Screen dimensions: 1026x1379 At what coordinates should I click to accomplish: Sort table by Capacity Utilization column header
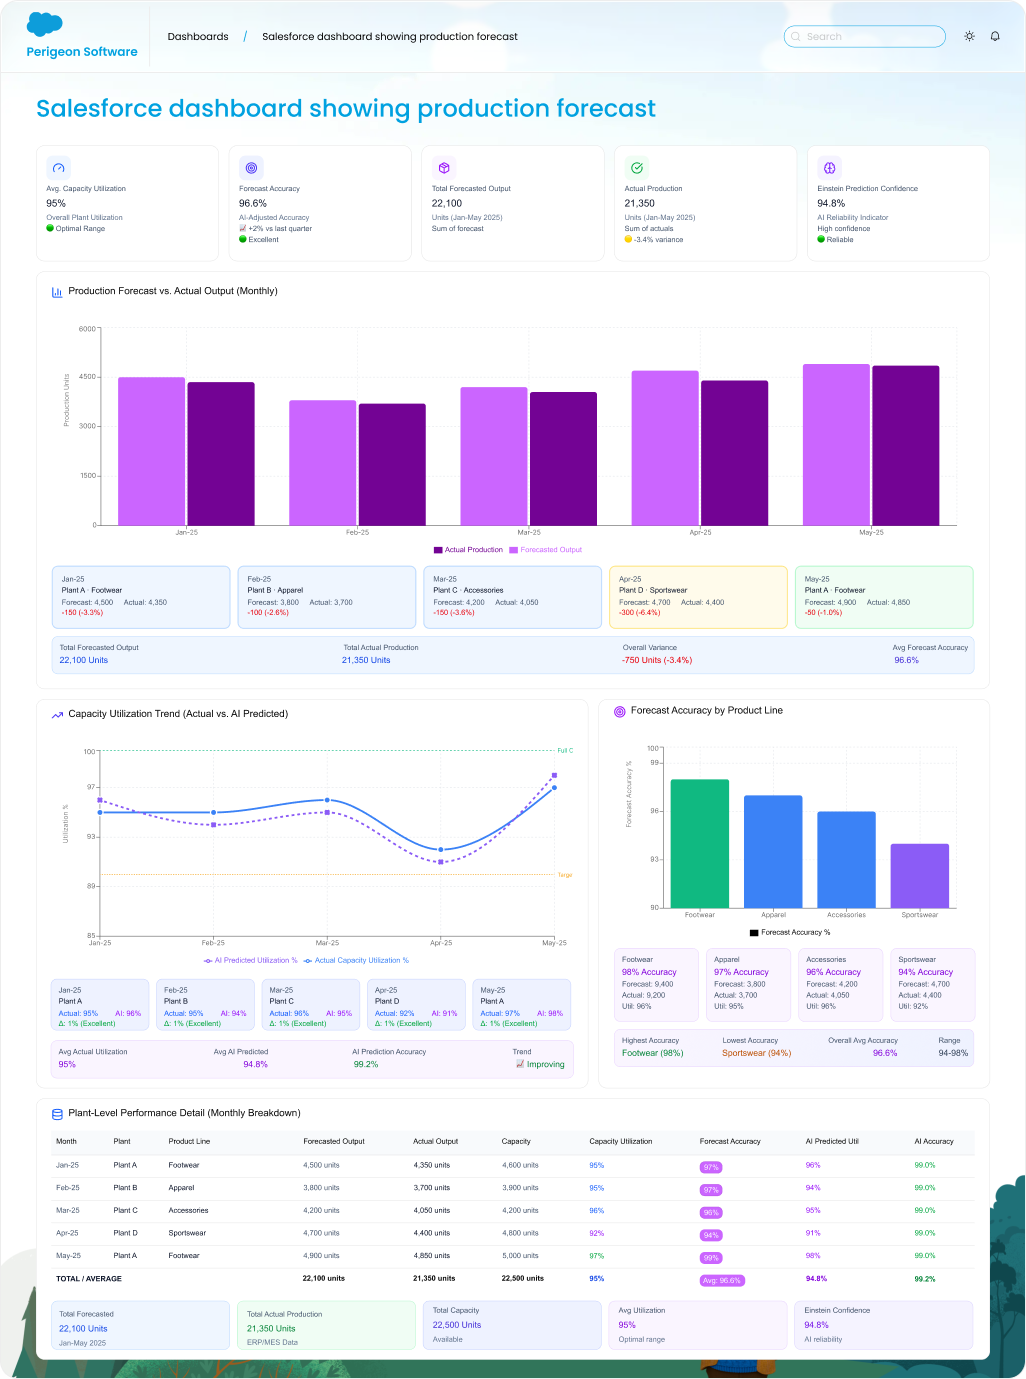pos(620,1141)
